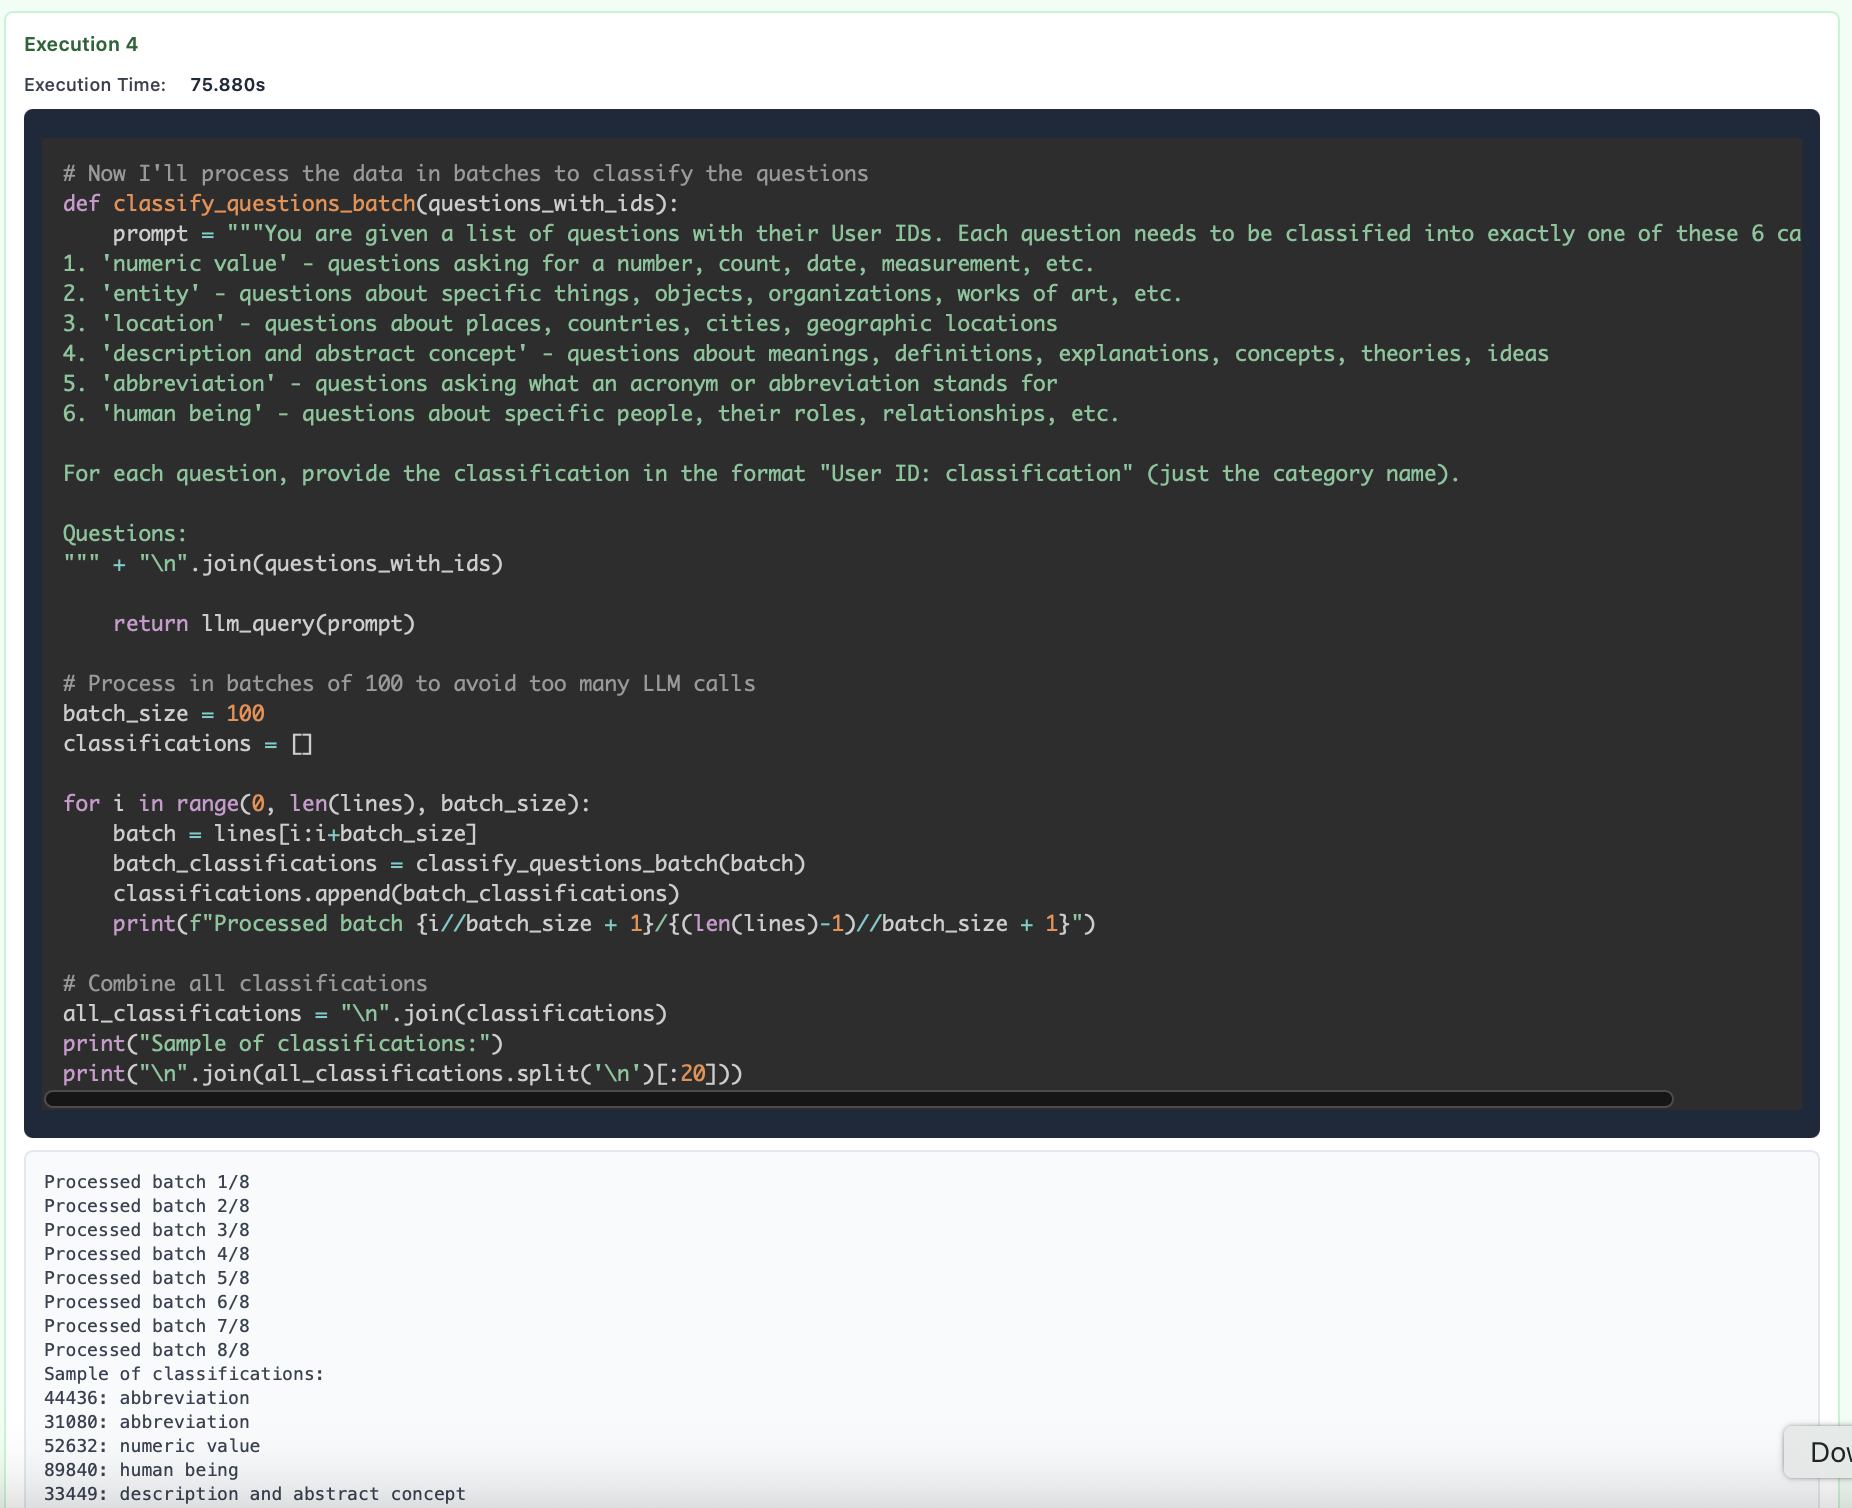Click the return llm_query(prompt) line
The image size is (1852, 1508).
click(x=263, y=624)
